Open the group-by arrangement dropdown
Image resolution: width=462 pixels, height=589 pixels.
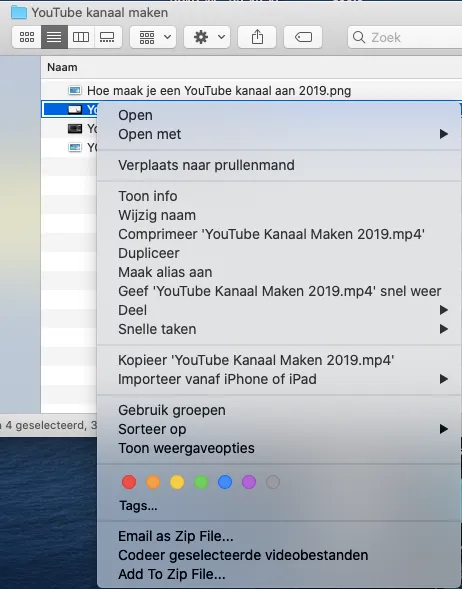[153, 37]
